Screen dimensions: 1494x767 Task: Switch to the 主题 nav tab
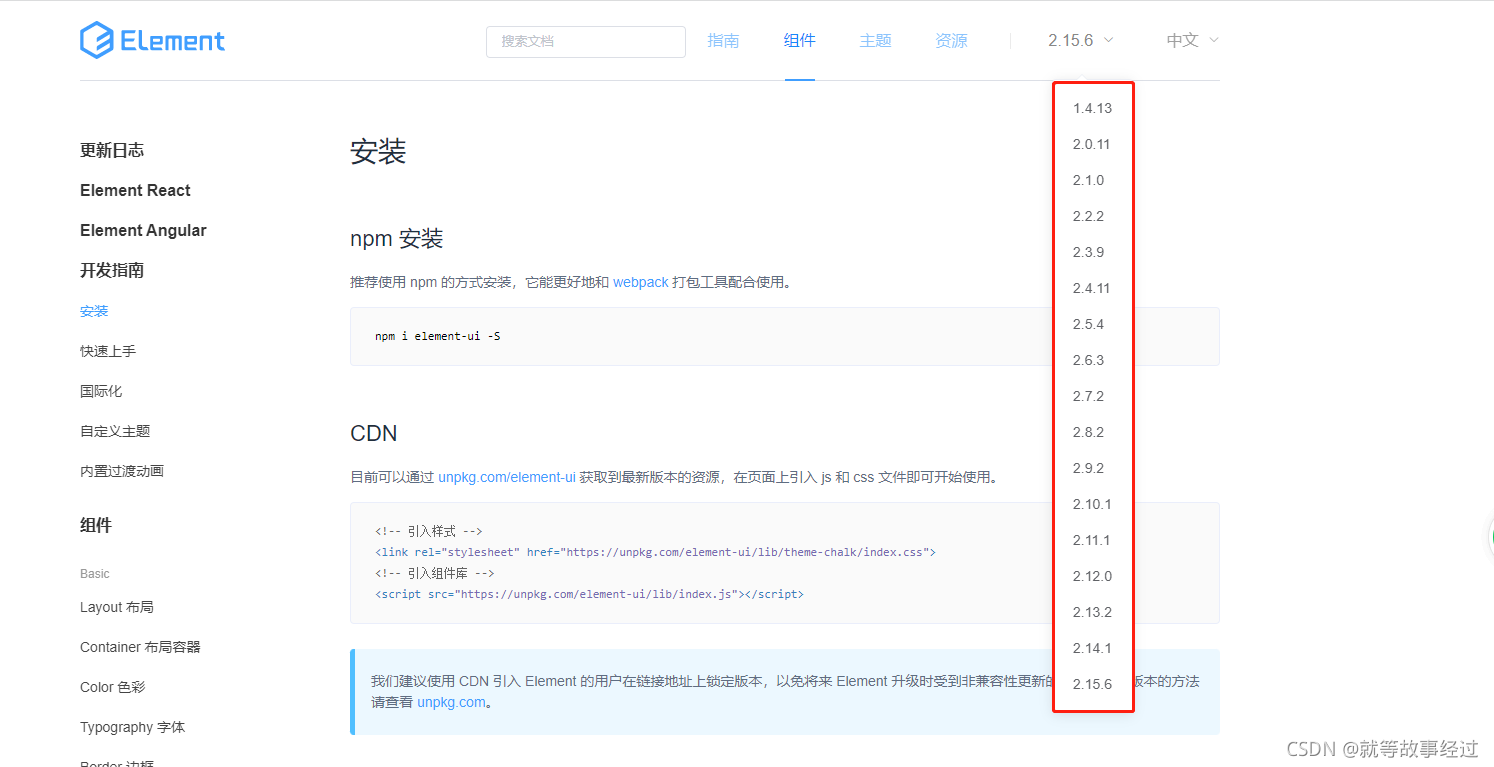pyautogui.click(x=875, y=41)
